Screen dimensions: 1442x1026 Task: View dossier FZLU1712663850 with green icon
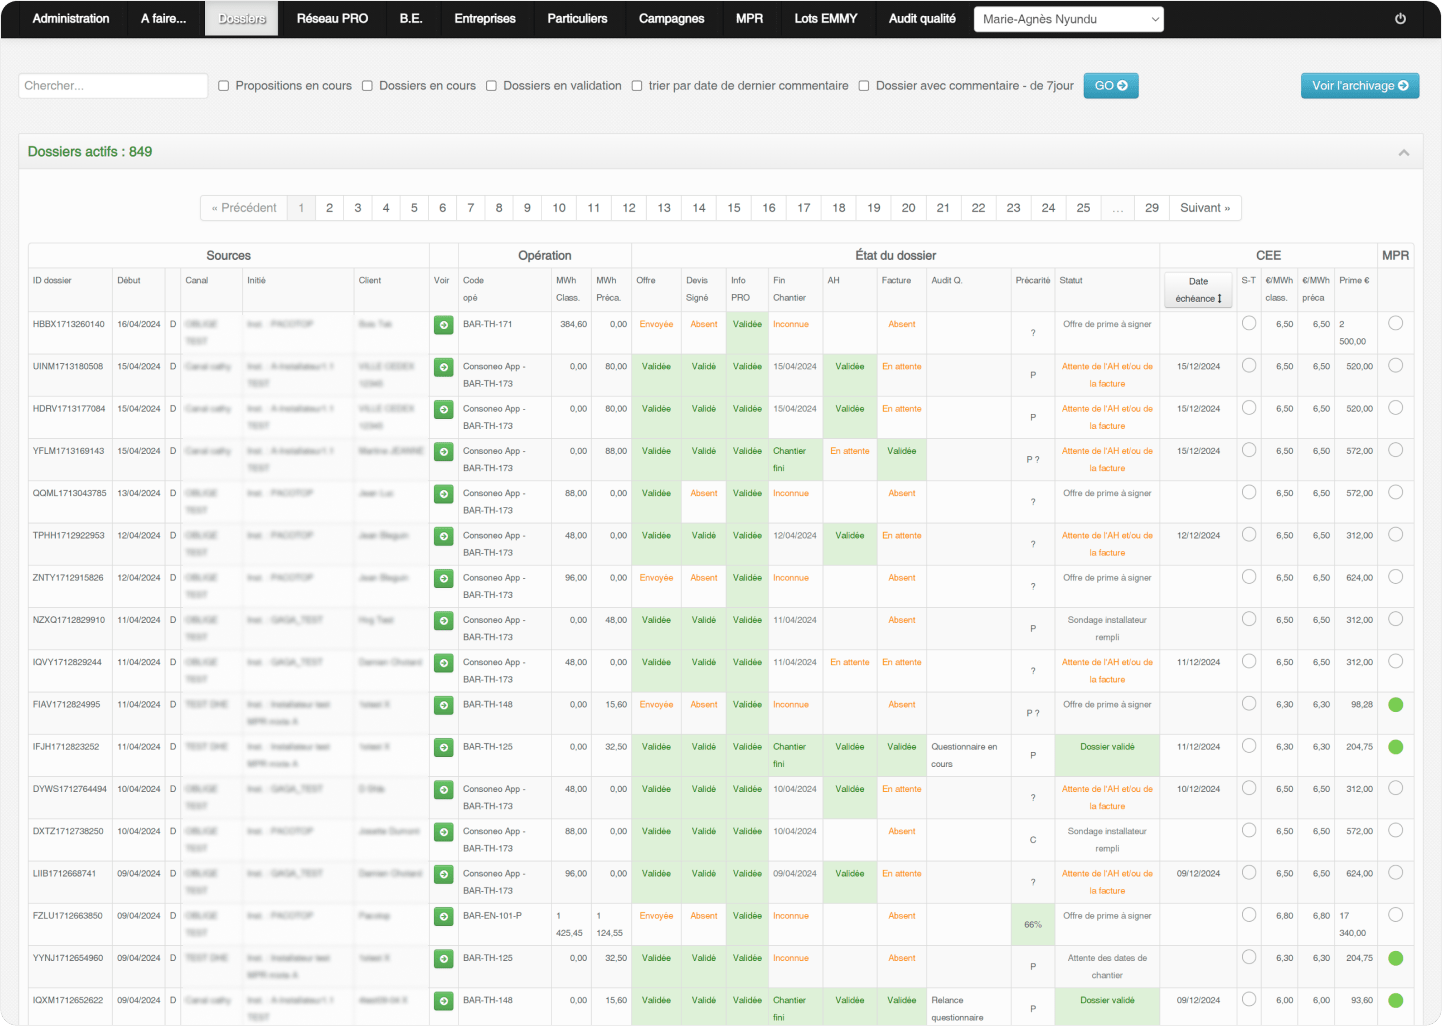[x=443, y=917]
